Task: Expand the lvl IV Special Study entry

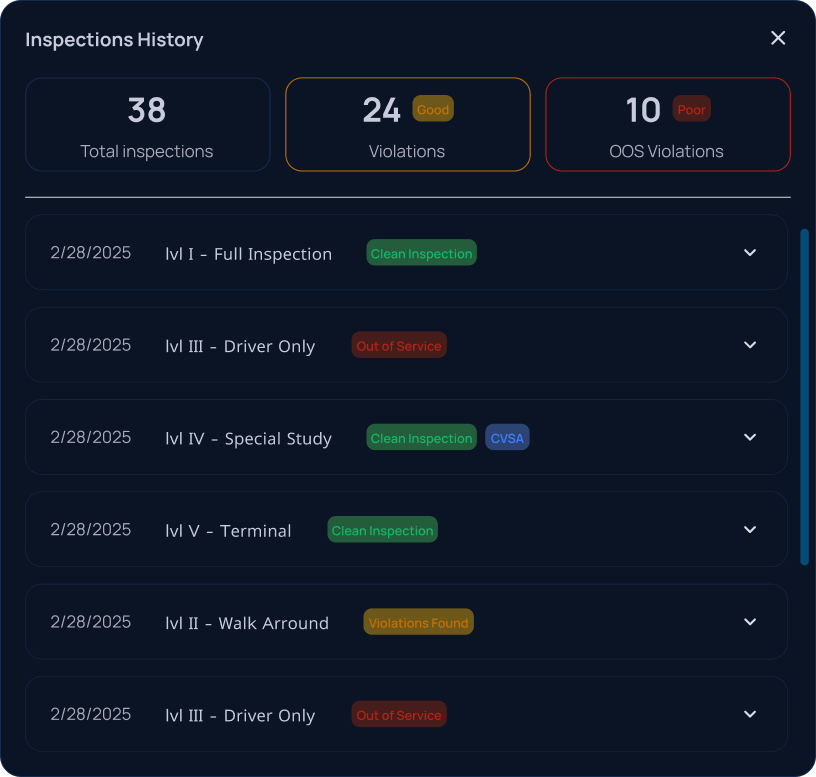Action: click(750, 437)
